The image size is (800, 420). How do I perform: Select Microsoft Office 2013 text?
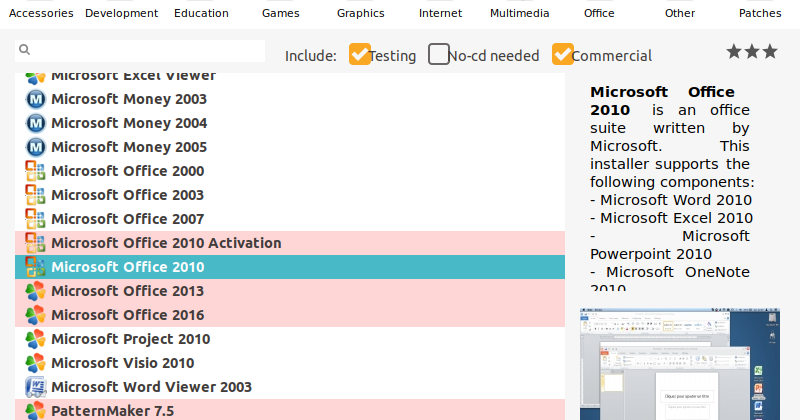128,291
